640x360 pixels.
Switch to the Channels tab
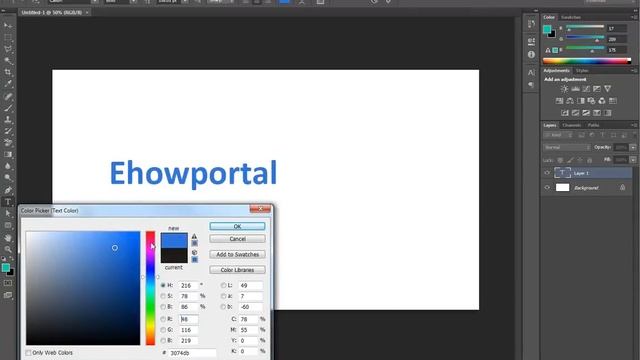tap(571, 125)
